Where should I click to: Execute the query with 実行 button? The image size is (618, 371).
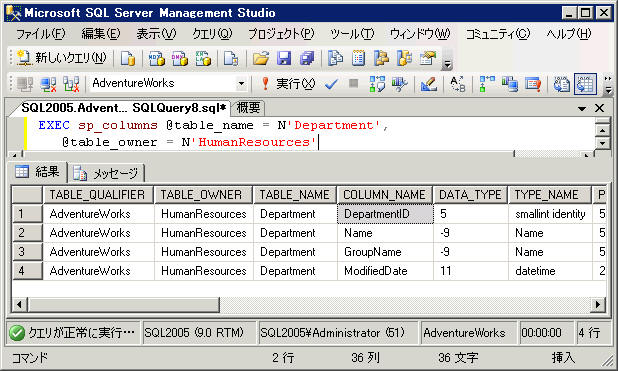pyautogui.click(x=288, y=84)
